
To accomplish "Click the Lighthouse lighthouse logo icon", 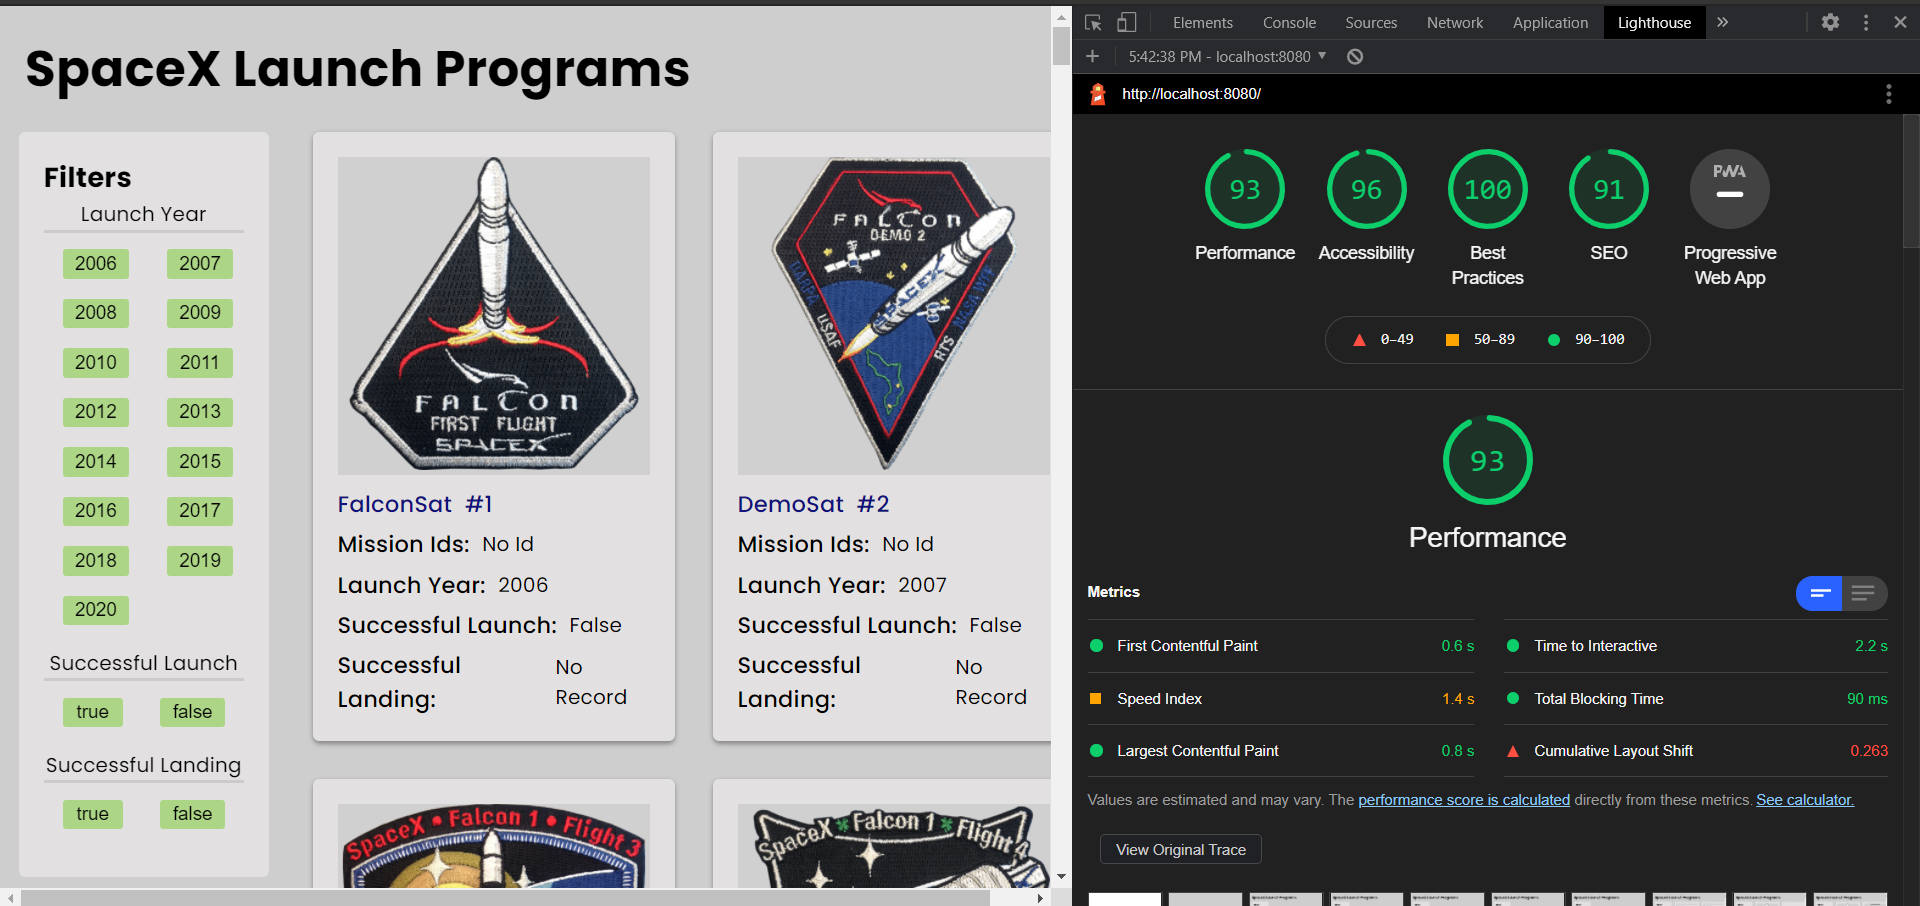I will point(1097,94).
